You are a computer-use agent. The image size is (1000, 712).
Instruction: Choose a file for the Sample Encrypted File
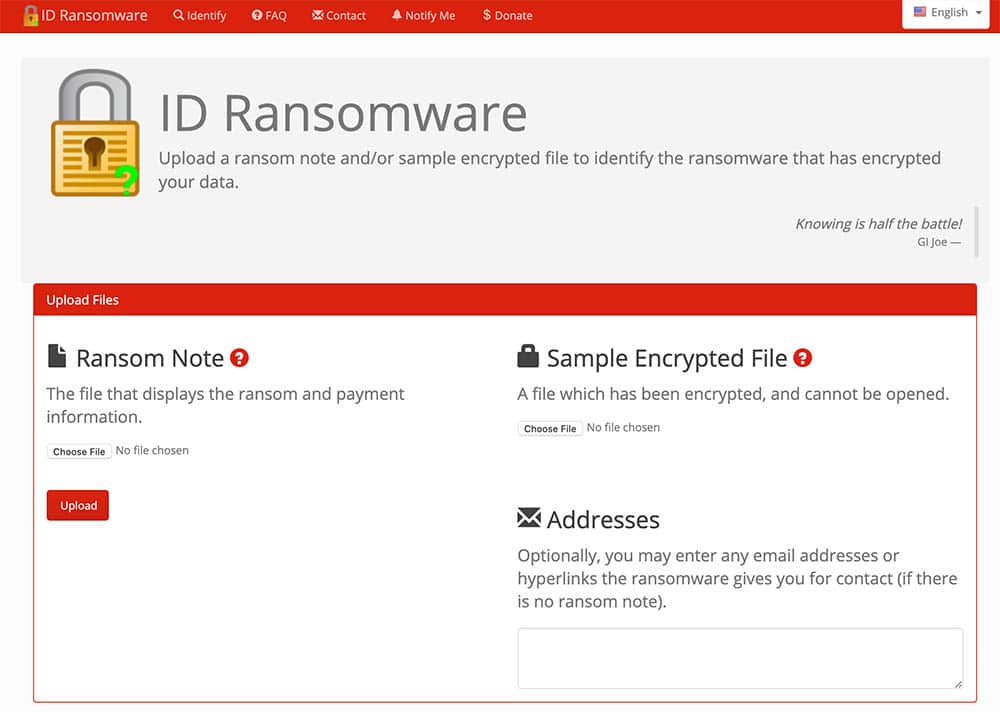coord(550,429)
